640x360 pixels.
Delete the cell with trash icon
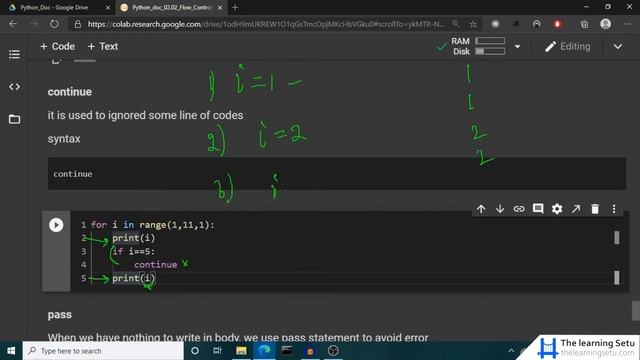595,209
